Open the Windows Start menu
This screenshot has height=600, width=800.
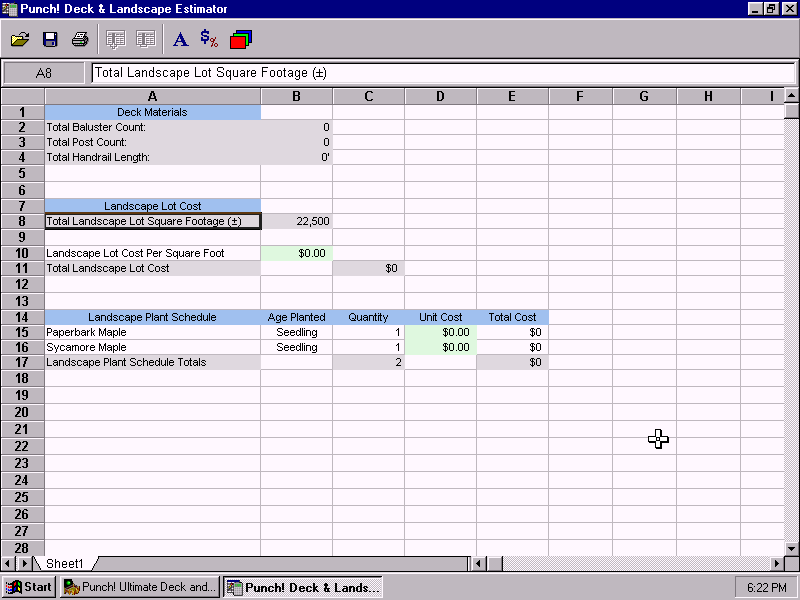[29, 587]
